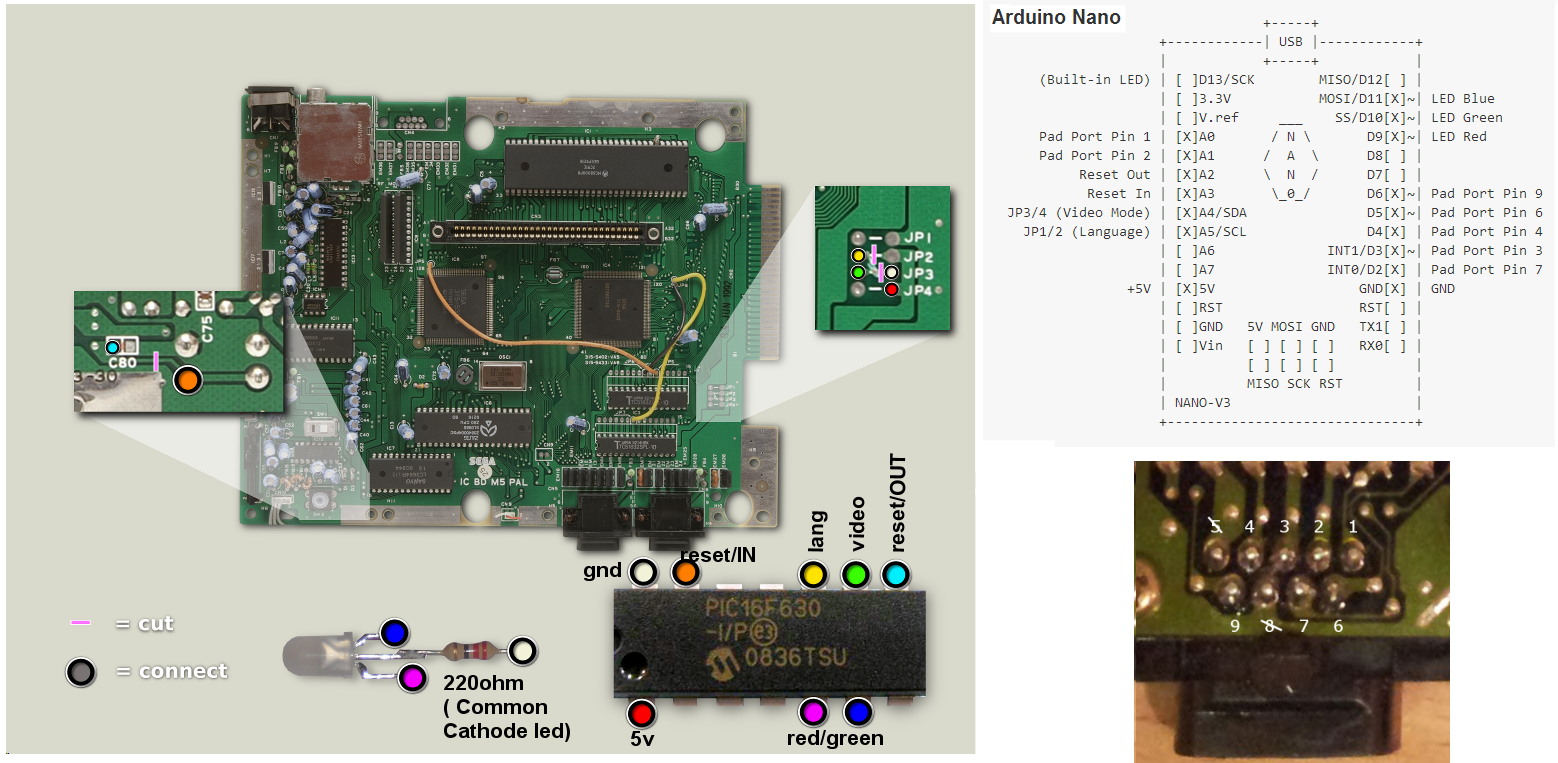Screen dimensions: 1558x763
Task: Click the Reset Out label
Action: [1115, 175]
